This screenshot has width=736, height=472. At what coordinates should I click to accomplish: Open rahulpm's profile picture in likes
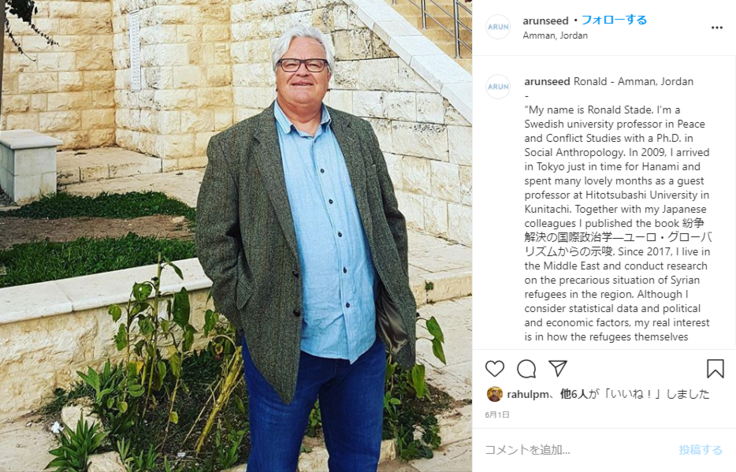tap(495, 394)
